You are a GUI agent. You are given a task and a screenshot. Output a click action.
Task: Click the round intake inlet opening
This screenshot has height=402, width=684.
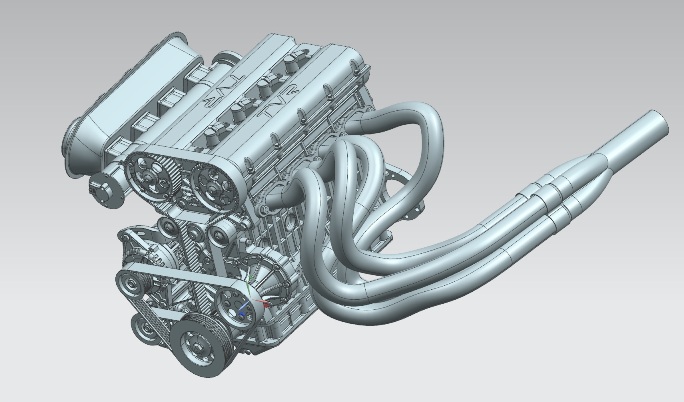76,153
